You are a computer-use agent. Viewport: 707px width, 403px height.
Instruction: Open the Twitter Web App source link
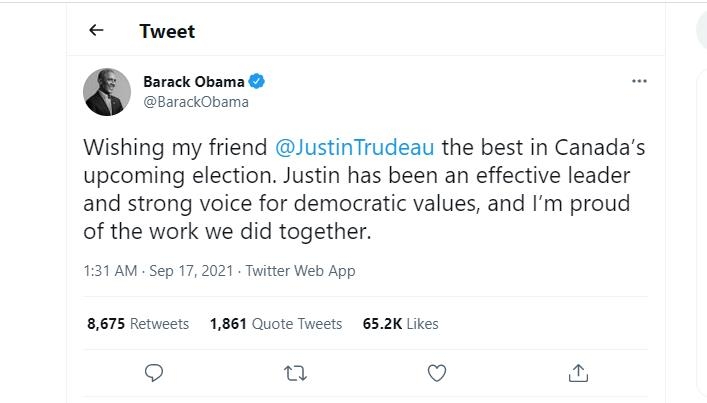[300, 270]
